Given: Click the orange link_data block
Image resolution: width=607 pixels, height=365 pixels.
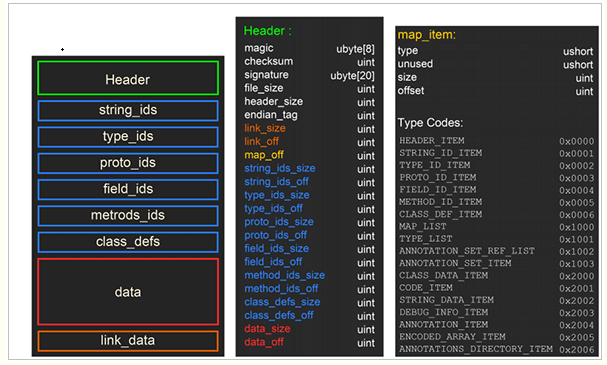Looking at the screenshot, I should [x=128, y=341].
